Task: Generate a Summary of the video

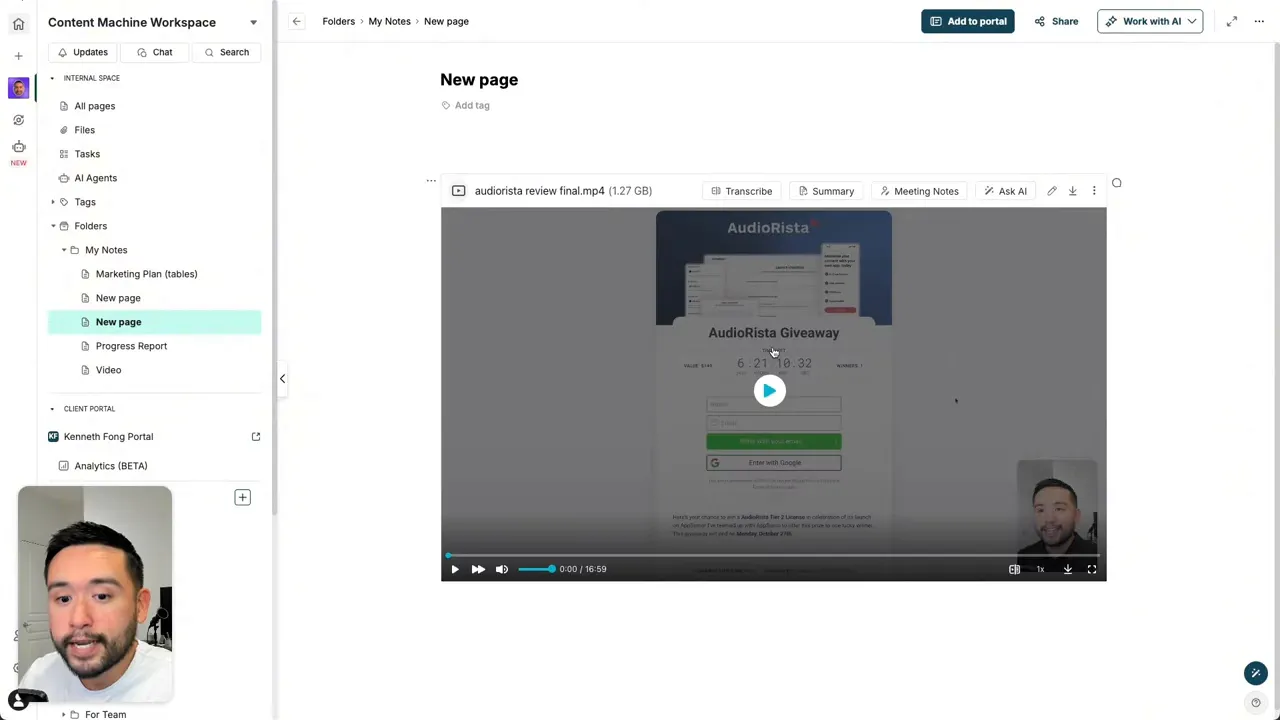Action: coord(826,191)
